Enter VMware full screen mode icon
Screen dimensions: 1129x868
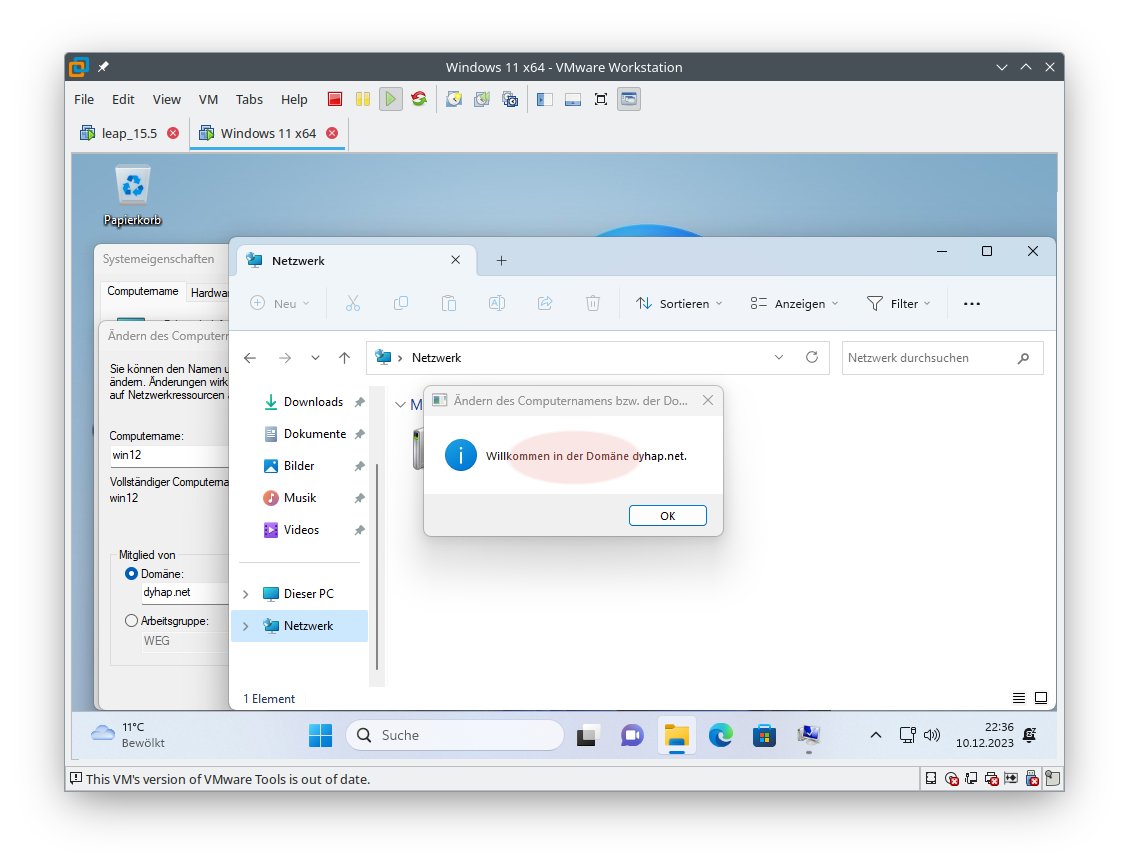tap(601, 99)
